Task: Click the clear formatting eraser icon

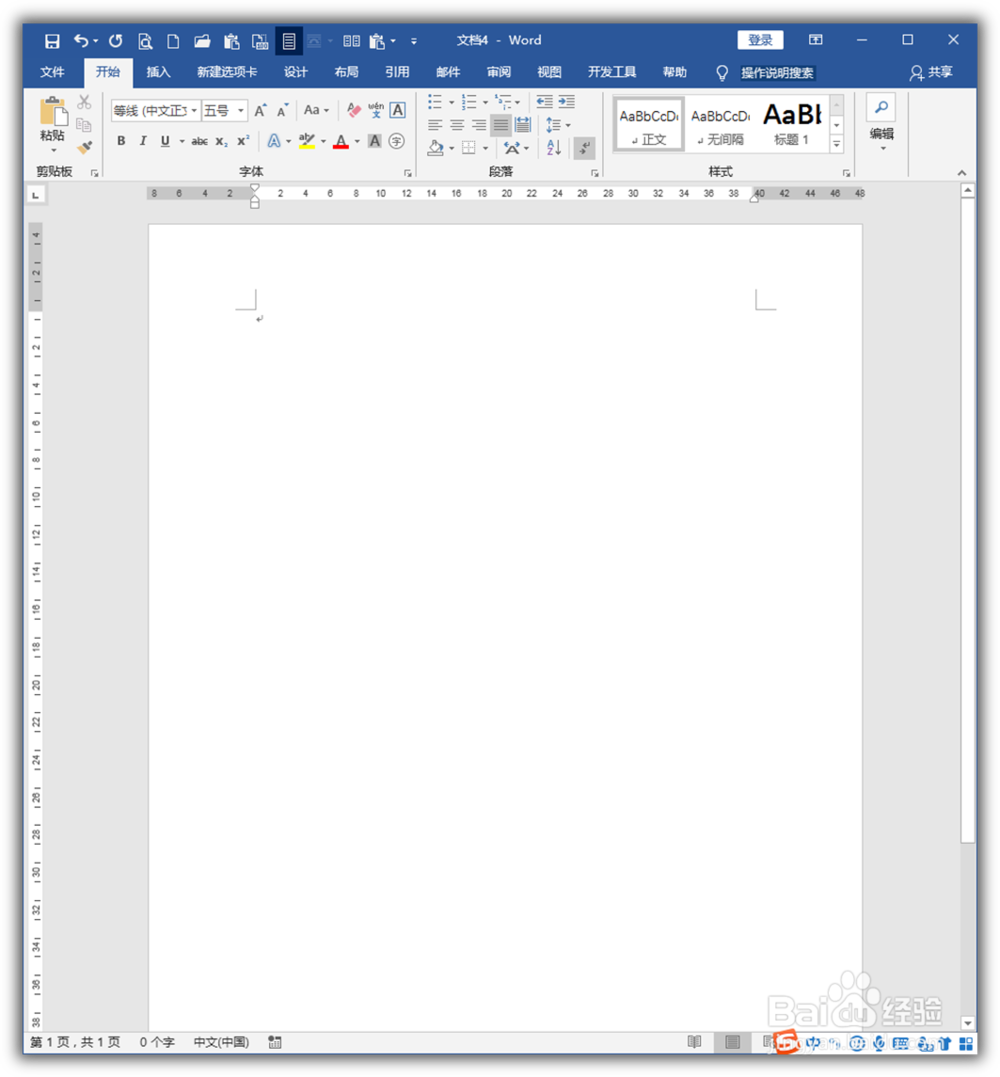Action: [353, 110]
